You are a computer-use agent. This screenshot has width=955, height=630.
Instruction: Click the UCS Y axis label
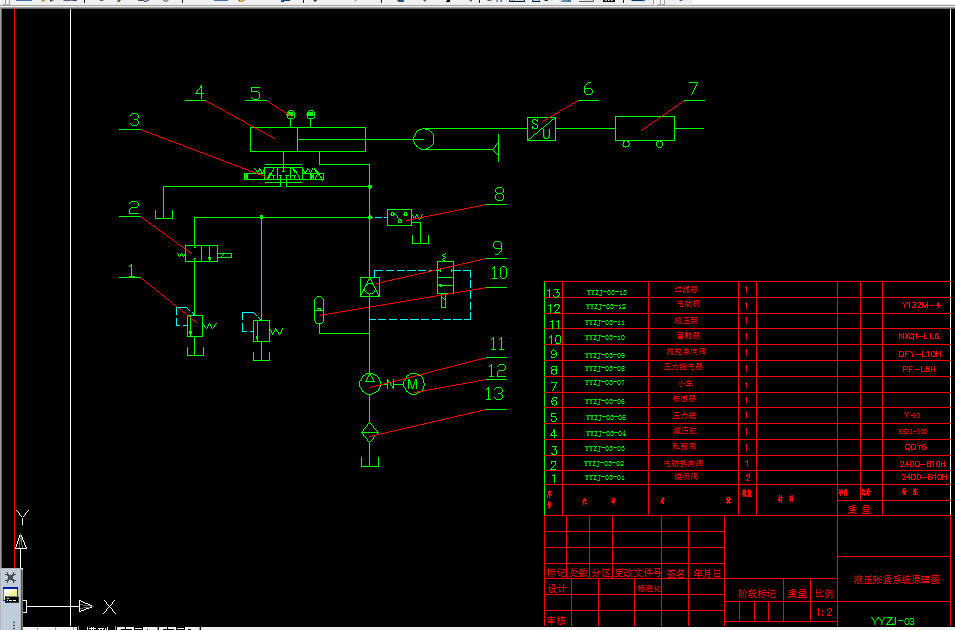(22, 517)
